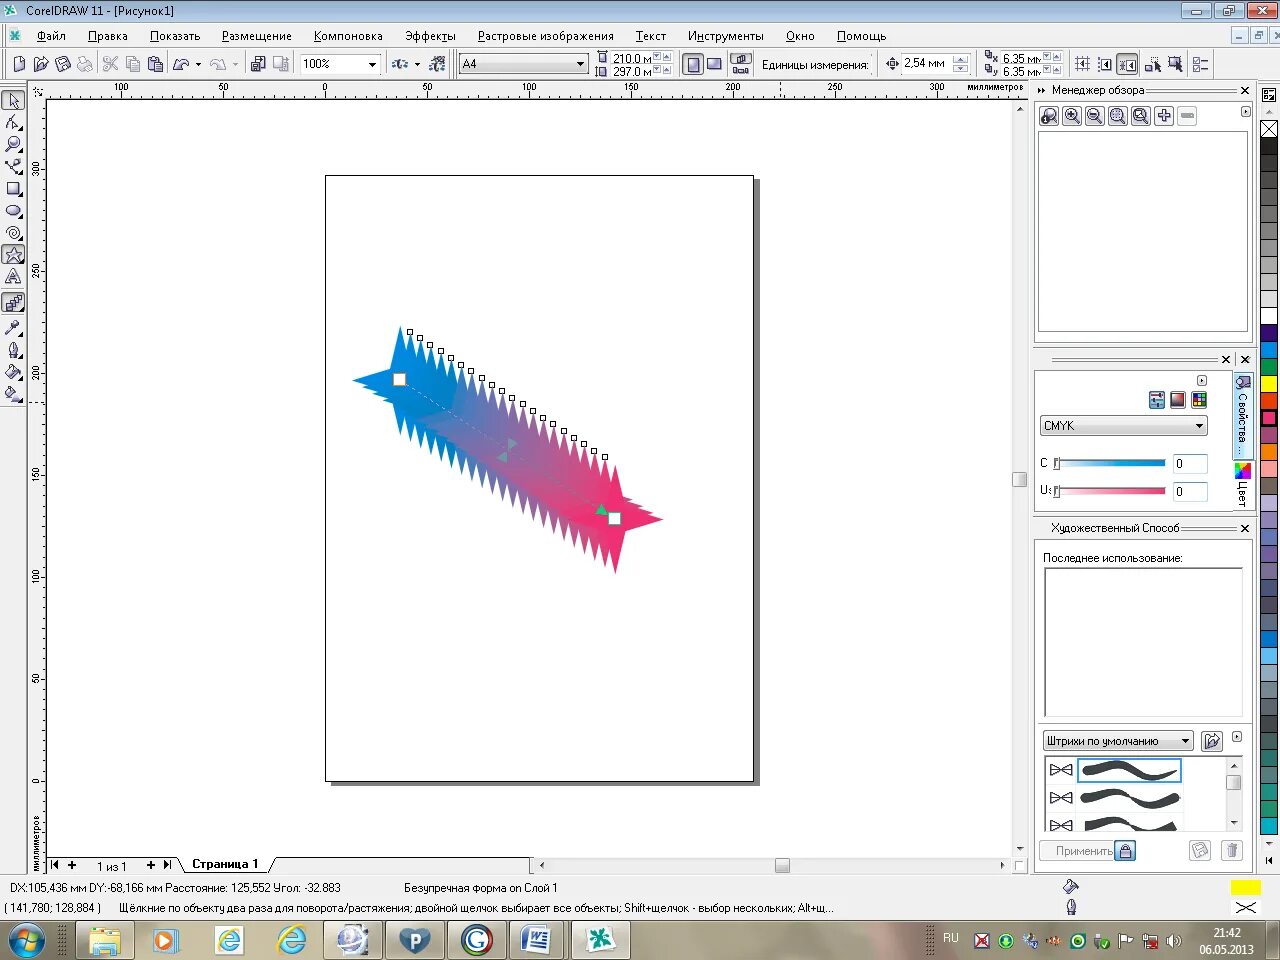Select the Pick tool
1280x960 pixels.
(14, 100)
